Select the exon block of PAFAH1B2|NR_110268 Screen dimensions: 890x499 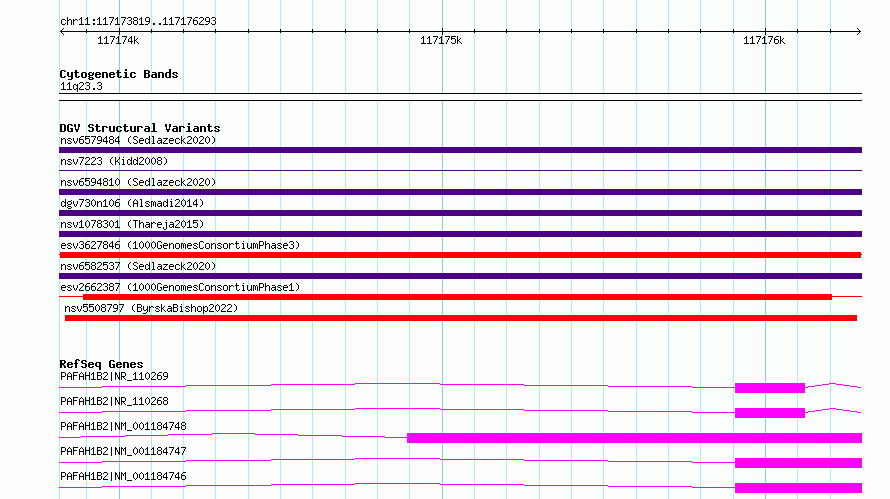point(770,413)
